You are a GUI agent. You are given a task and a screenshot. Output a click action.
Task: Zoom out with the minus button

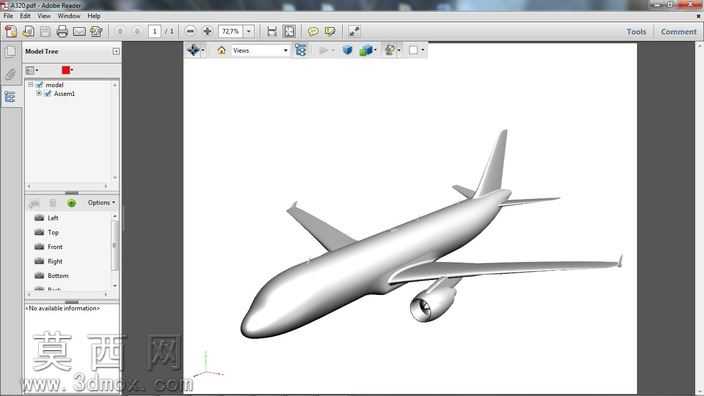click(190, 31)
